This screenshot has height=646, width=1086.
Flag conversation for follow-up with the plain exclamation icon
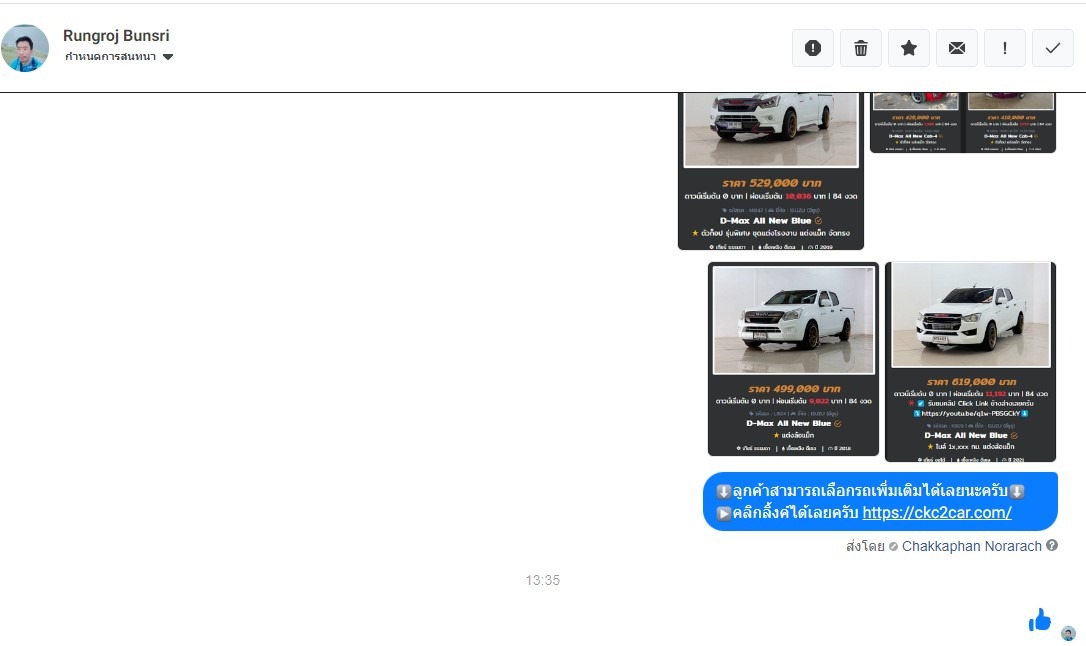(1005, 48)
